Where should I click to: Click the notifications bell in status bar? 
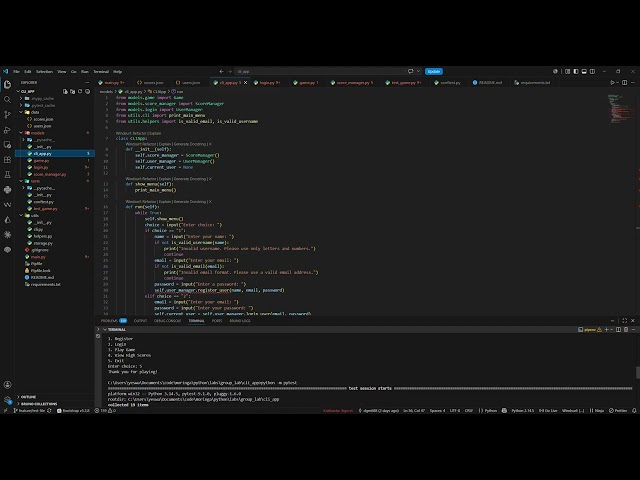[x=634, y=411]
